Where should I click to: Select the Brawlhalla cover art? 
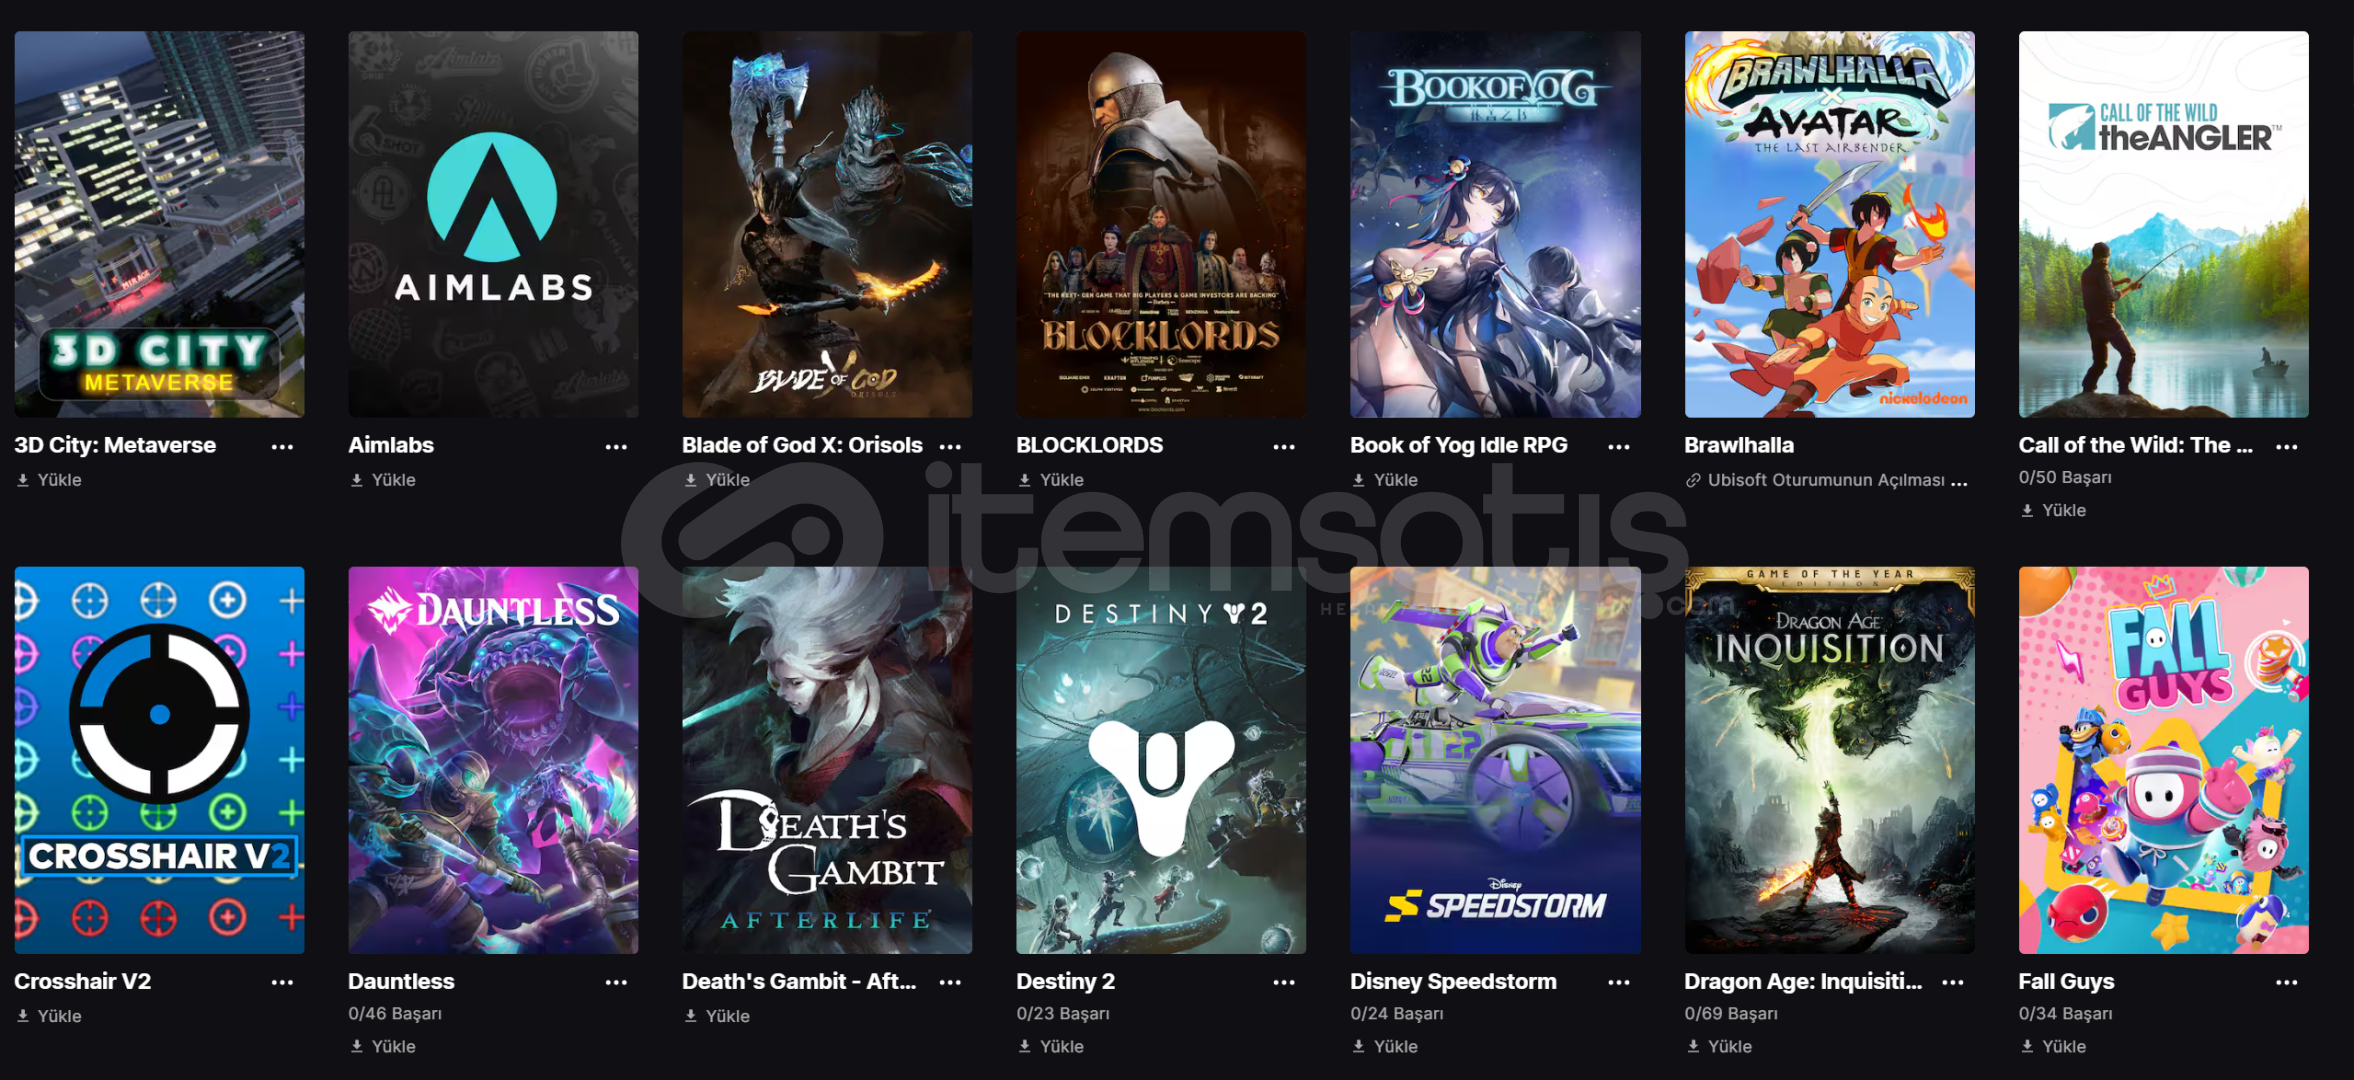coord(1829,224)
